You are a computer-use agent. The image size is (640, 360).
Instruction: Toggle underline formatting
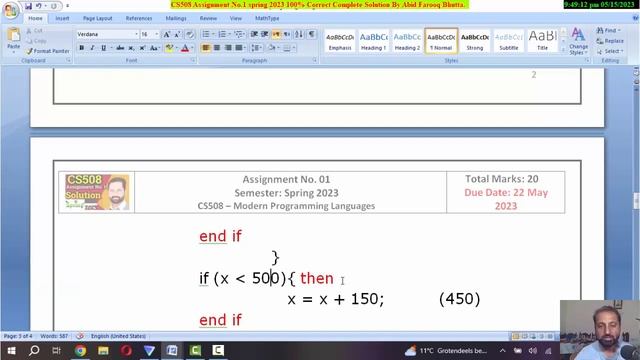pyautogui.click(x=103, y=48)
